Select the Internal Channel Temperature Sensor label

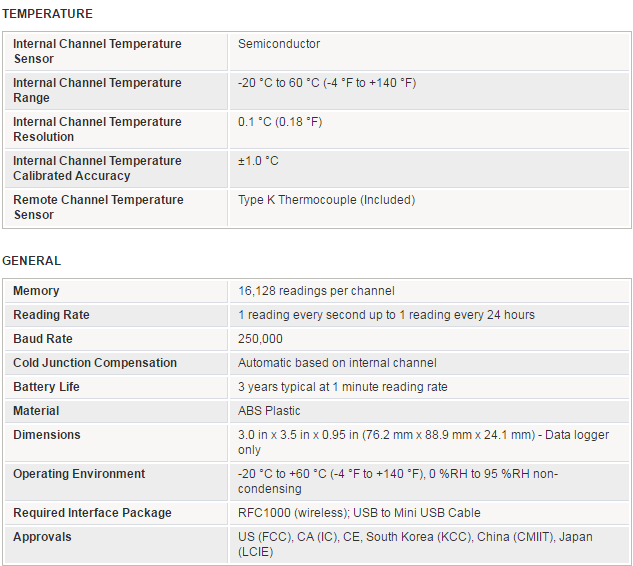point(97,51)
